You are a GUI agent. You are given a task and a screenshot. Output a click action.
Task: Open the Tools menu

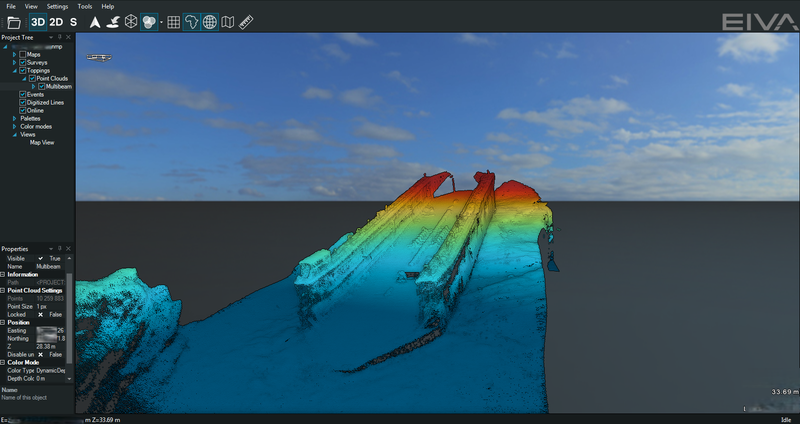pyautogui.click(x=86, y=6)
